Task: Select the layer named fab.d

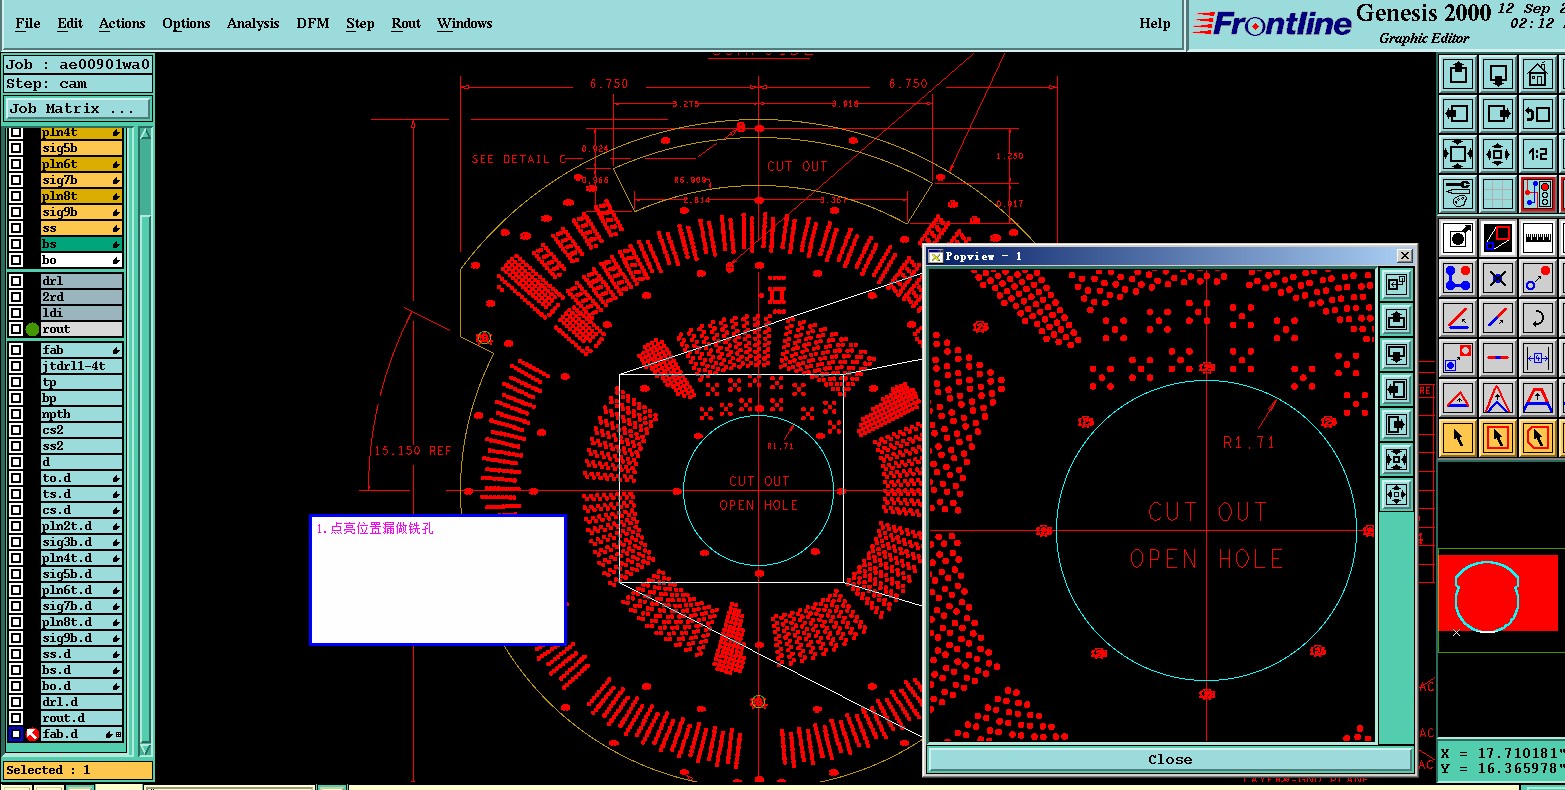Action: tap(82, 734)
